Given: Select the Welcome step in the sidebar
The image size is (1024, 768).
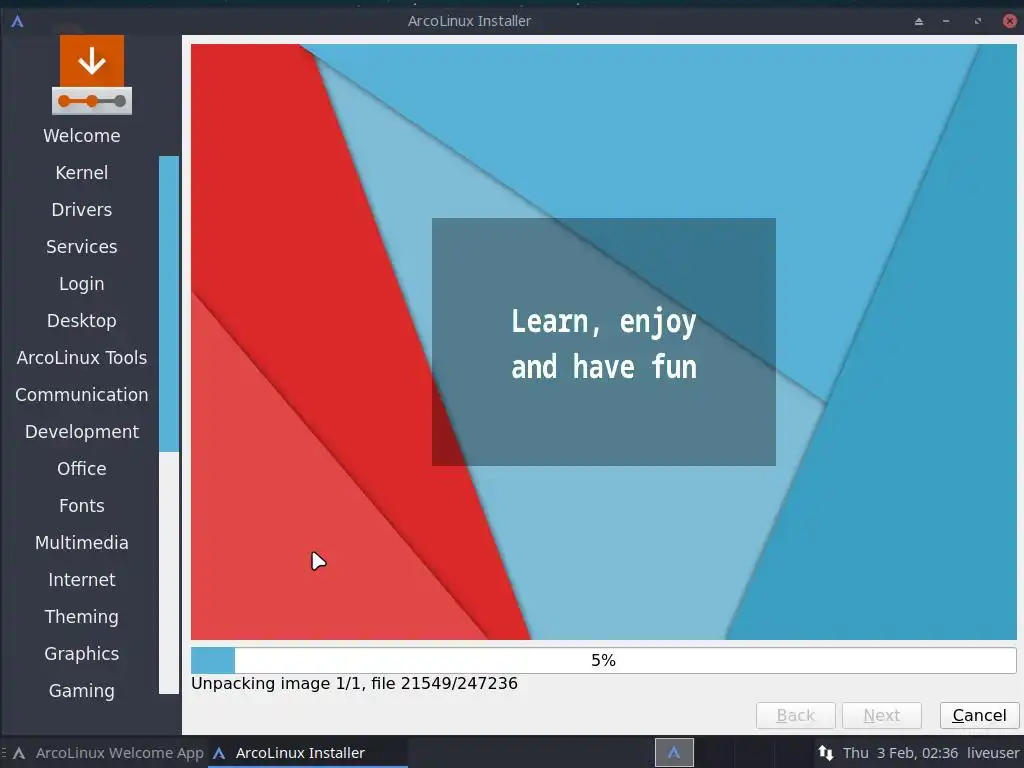Looking at the screenshot, I should [x=82, y=136].
